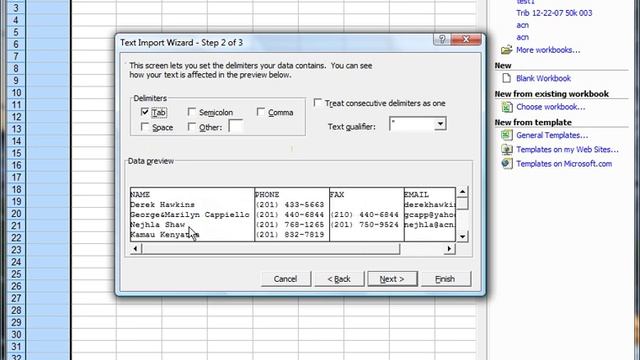Click the preview vertical scrollbar thumb
640x360 pixels.
[462, 204]
